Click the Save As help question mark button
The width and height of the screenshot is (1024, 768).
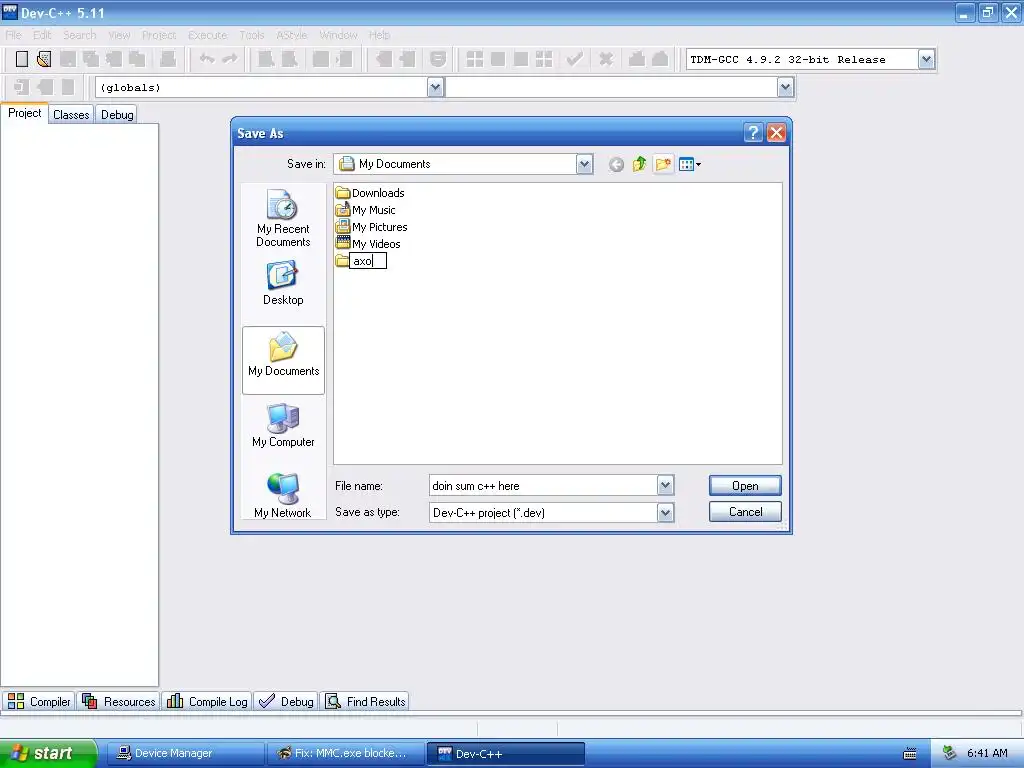point(753,133)
